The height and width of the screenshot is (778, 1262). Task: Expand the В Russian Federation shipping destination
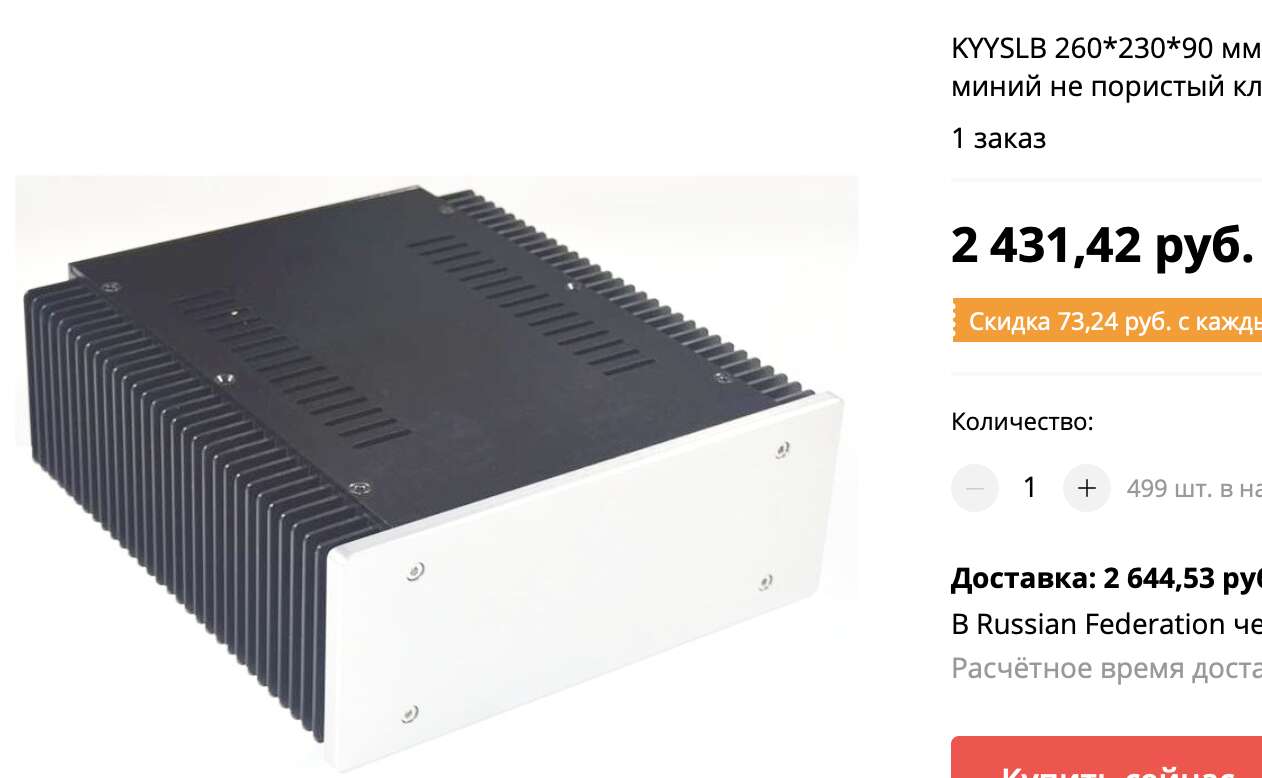click(x=1106, y=624)
